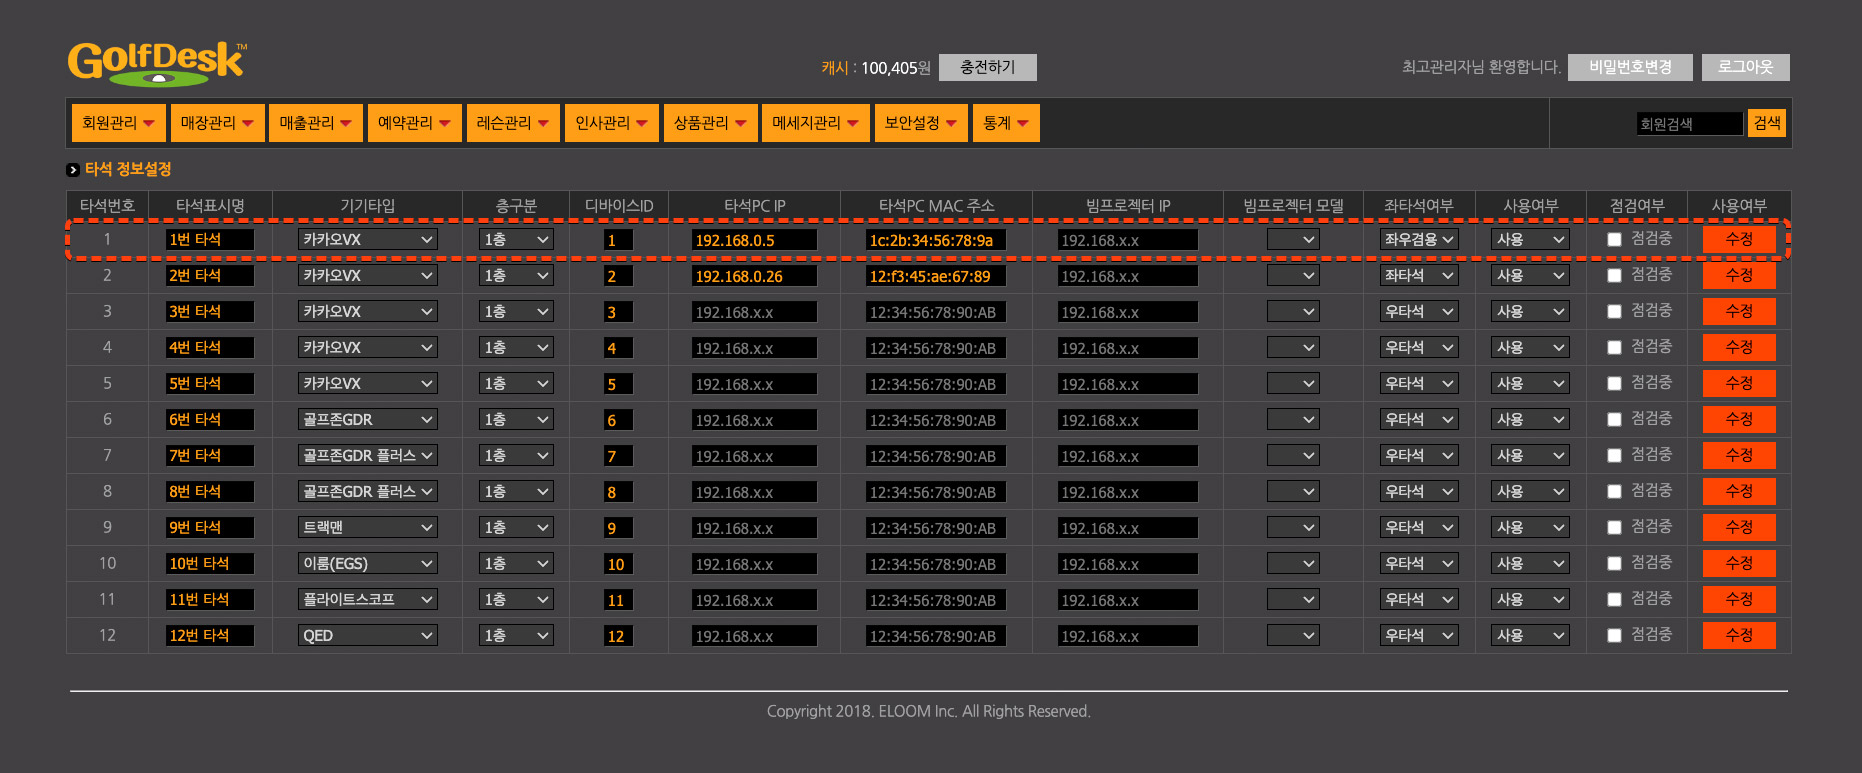Click the 회원검색 input field
Image resolution: width=1862 pixels, height=773 pixels.
pos(1689,124)
